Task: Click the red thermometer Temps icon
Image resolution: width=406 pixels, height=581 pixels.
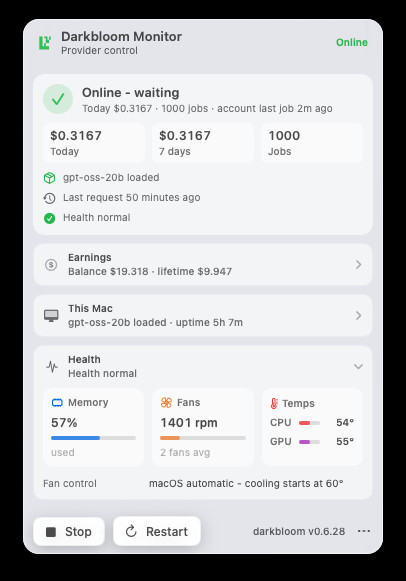Action: point(274,404)
